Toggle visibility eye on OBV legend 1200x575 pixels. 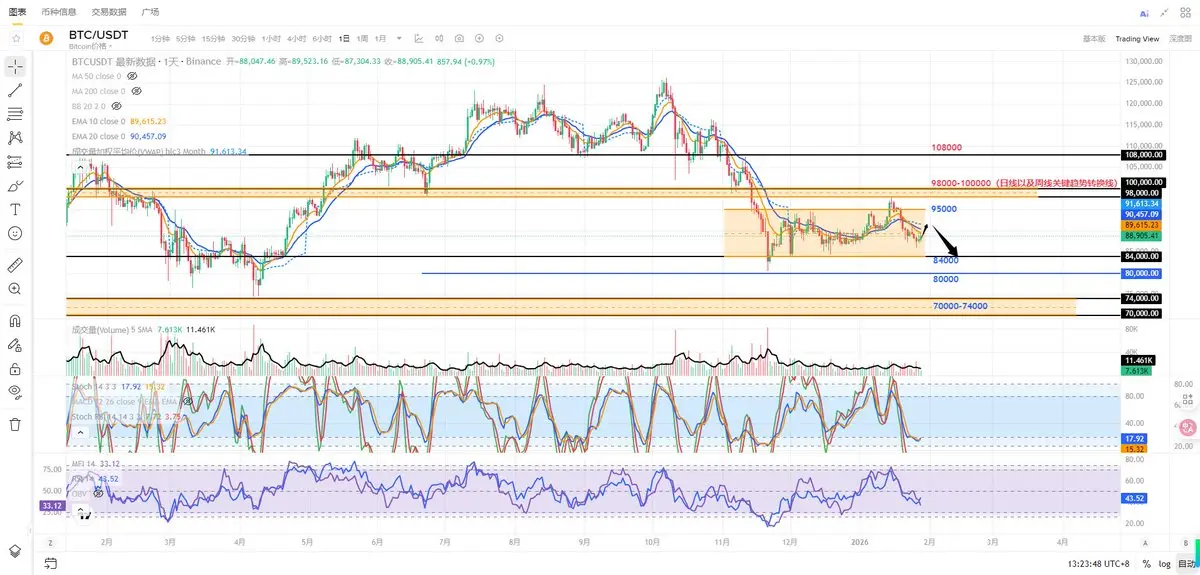pyautogui.click(x=98, y=493)
